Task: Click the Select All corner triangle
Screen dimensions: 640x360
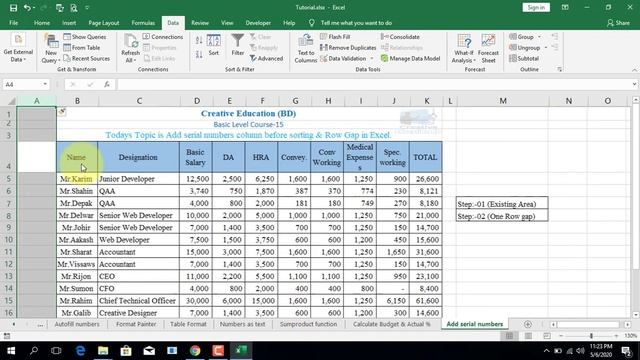Action: tap(11, 101)
